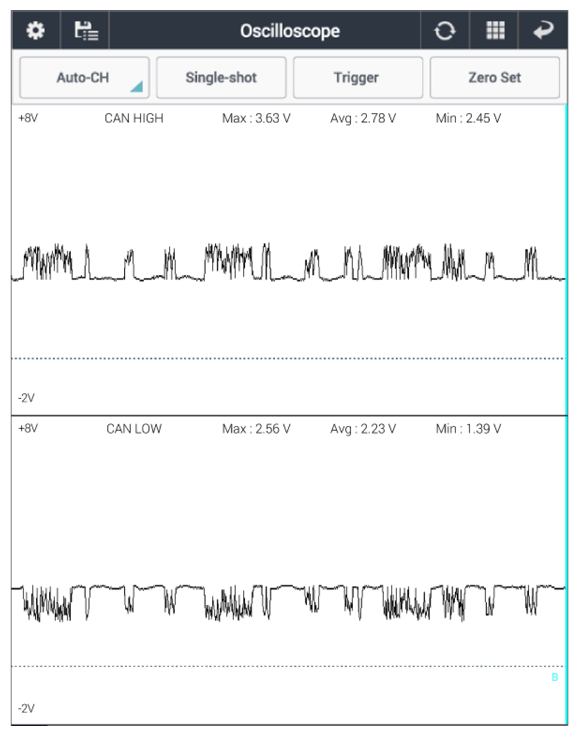Click the Zero Set button
This screenshot has width=578, height=735.
(495, 78)
